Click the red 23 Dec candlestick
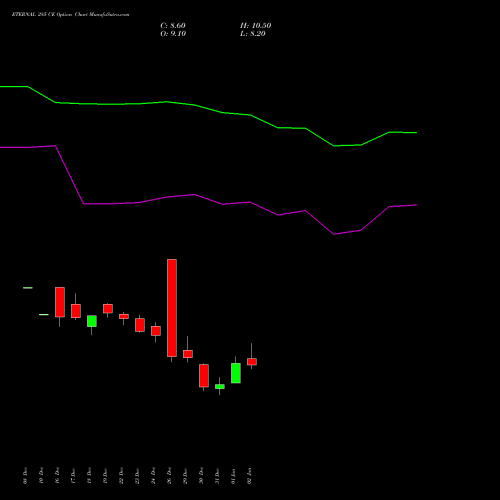Viewport: 500px width, 500px height. click(x=140, y=325)
